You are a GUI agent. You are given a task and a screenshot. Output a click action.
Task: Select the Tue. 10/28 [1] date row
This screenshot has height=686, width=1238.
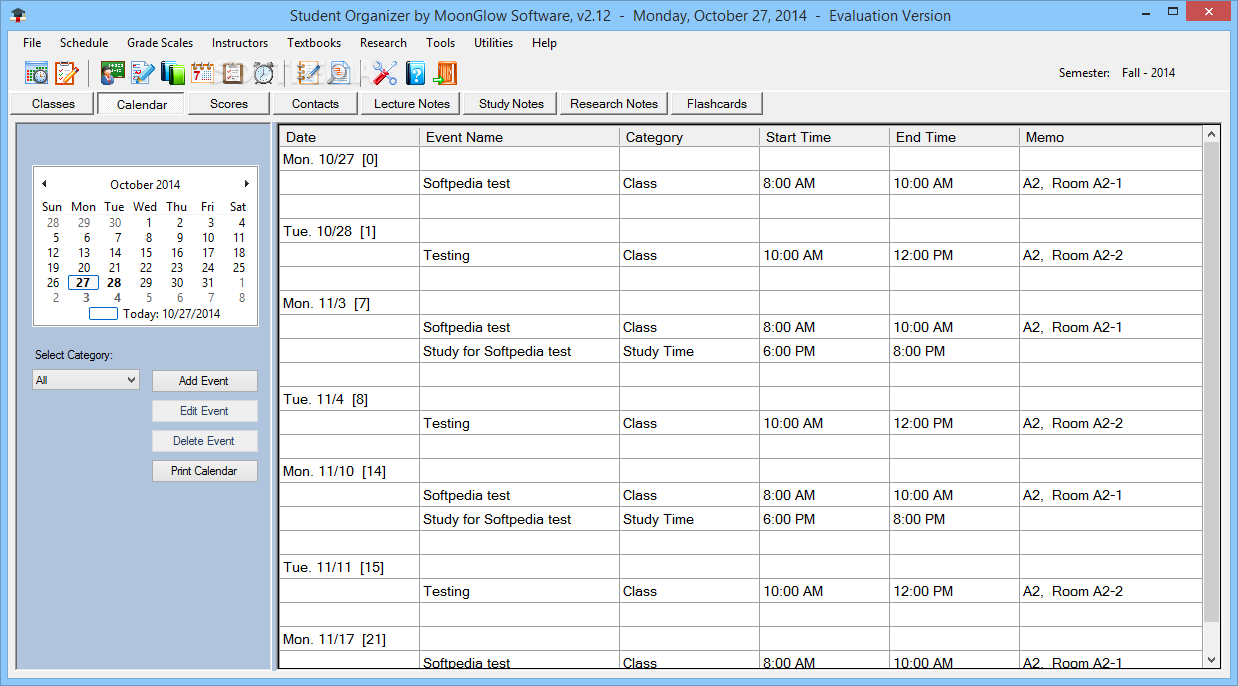740,231
